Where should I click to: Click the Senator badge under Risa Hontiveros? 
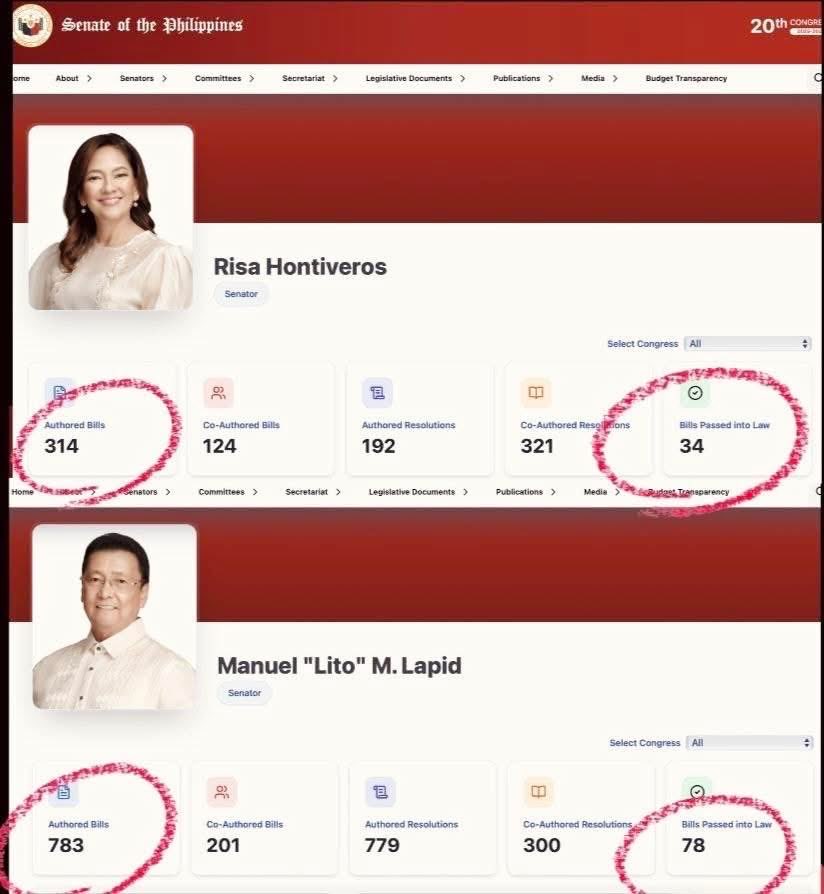click(241, 294)
